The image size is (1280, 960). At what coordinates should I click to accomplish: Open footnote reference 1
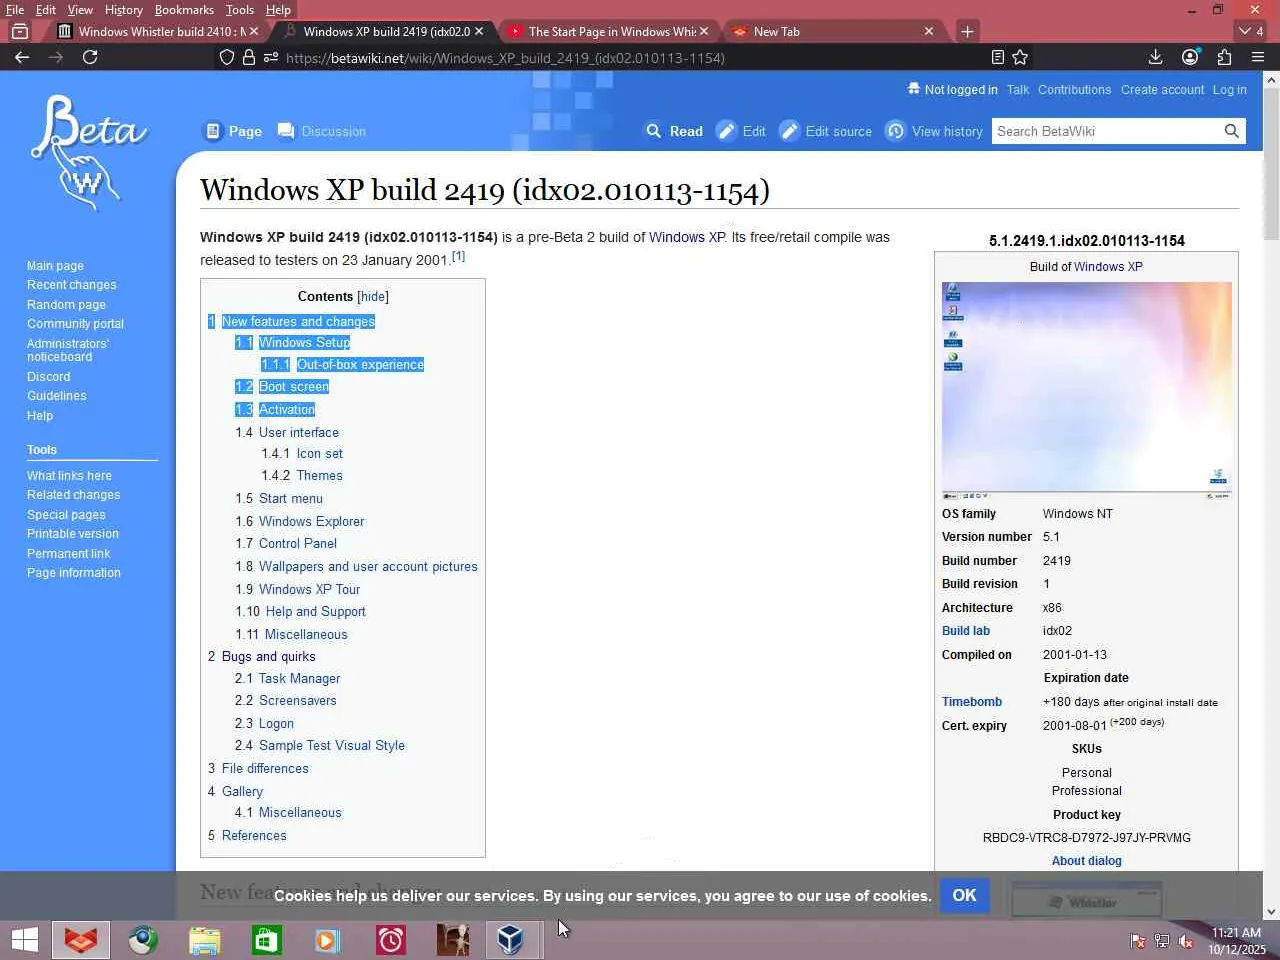pyautogui.click(x=459, y=257)
